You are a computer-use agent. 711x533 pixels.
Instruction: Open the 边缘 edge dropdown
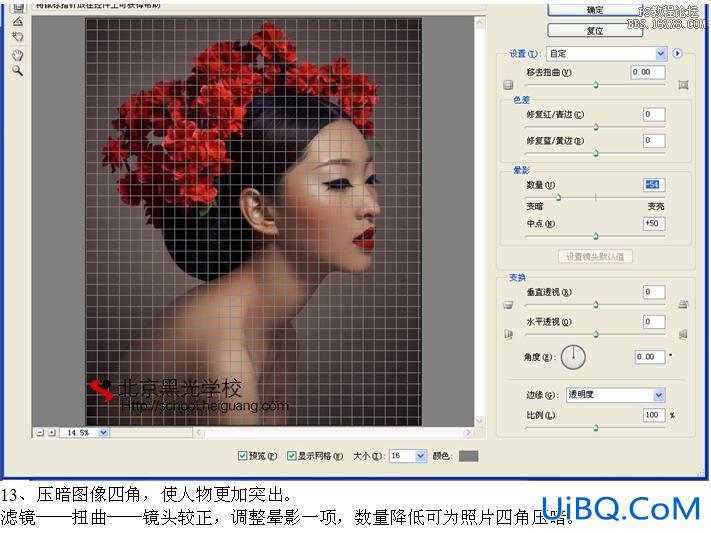(615, 395)
